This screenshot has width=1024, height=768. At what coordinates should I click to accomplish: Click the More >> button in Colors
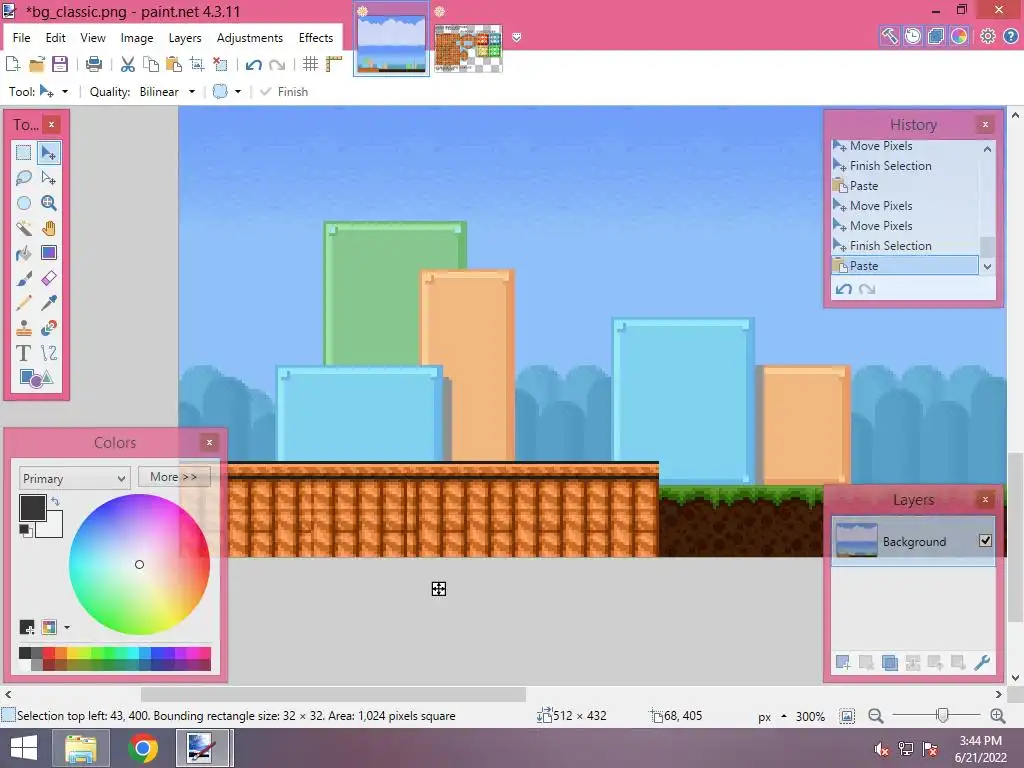click(174, 477)
